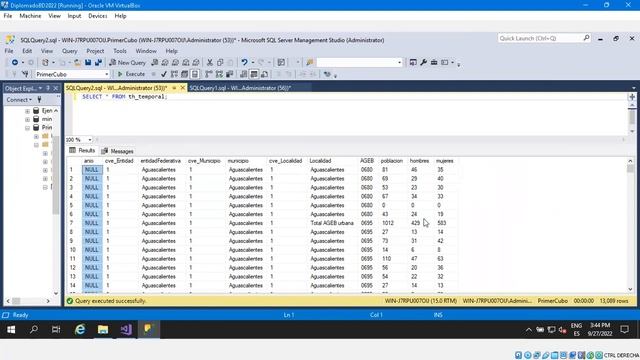Click Database Engine Query icon after New Query
This screenshot has width=640, height=360.
[154, 62]
